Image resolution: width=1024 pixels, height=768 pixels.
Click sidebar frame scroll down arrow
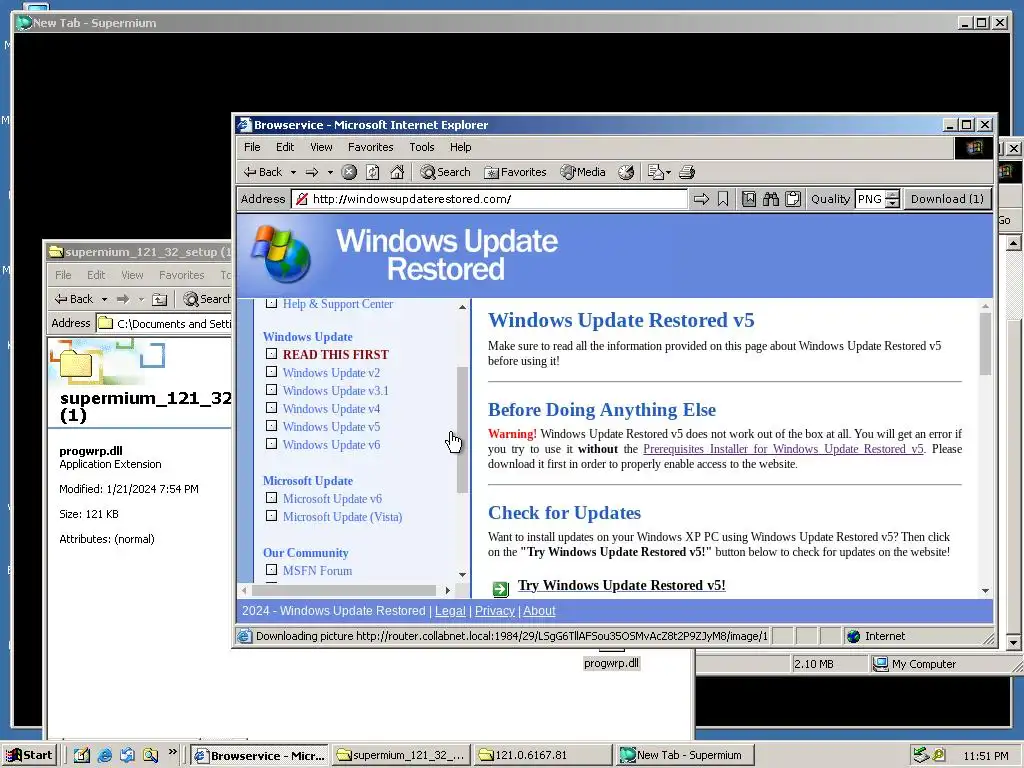click(x=462, y=575)
